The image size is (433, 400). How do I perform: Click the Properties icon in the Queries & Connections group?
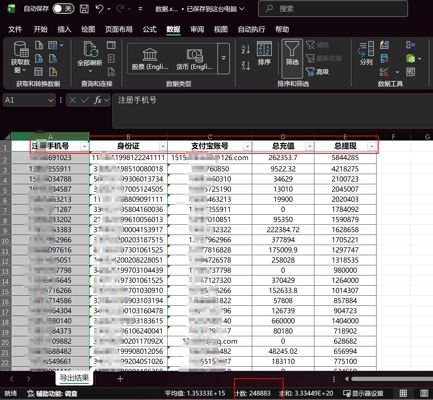[111, 59]
